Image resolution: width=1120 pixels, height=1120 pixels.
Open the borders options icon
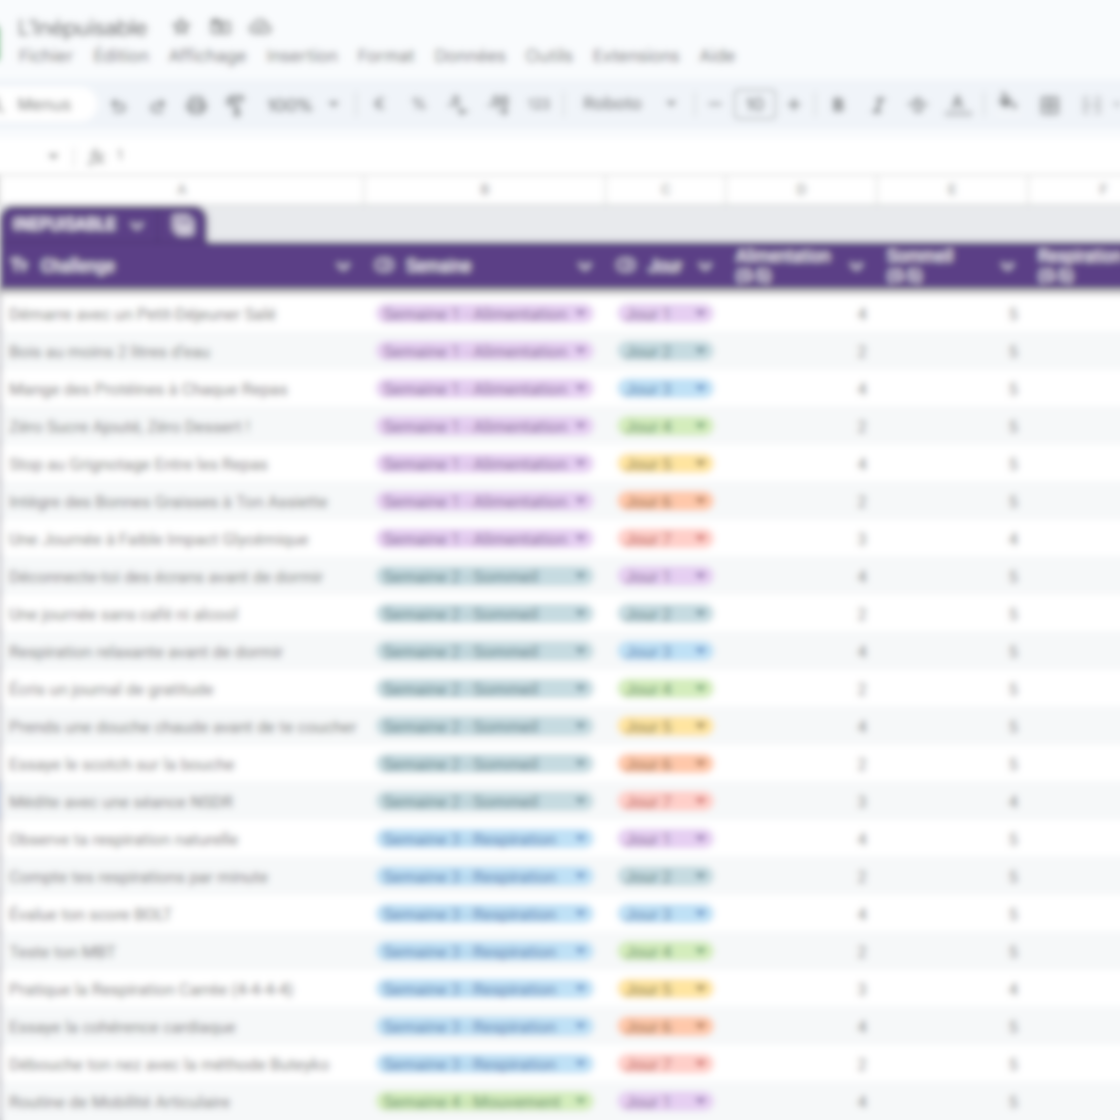tap(1049, 105)
